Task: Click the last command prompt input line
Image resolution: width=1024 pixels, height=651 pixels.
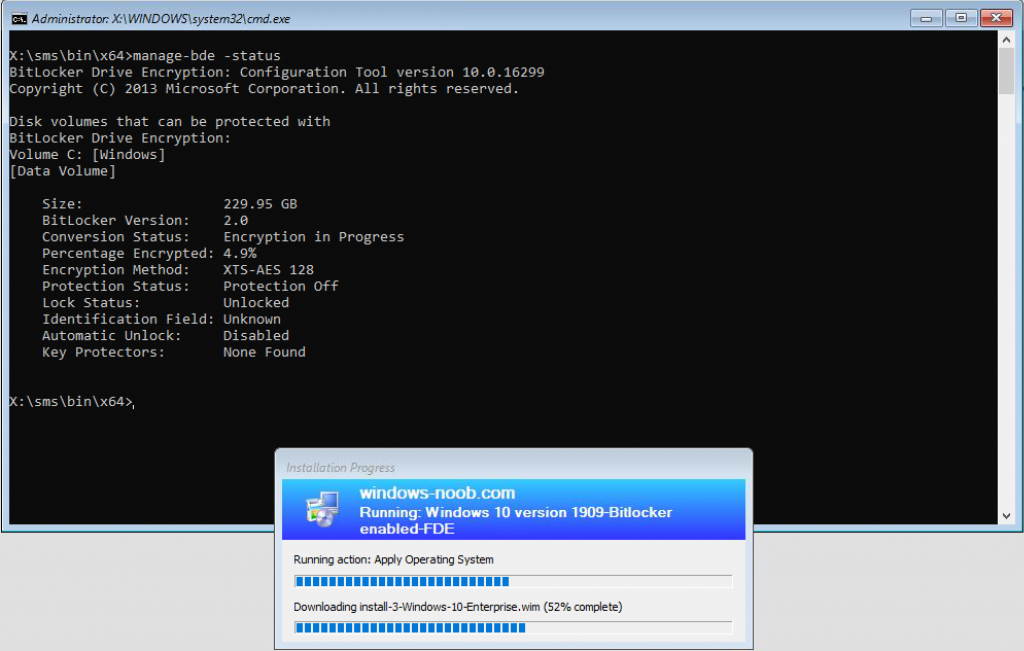Action: [70, 401]
